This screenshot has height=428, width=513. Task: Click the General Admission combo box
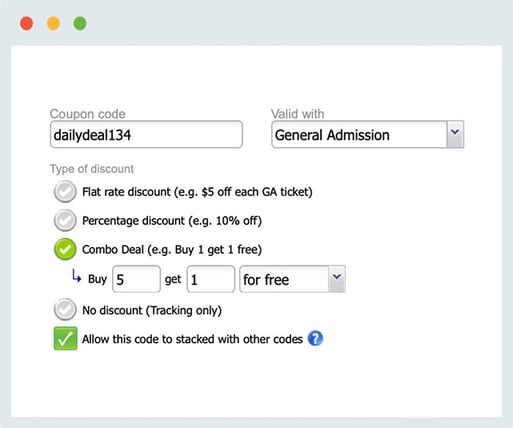367,134
